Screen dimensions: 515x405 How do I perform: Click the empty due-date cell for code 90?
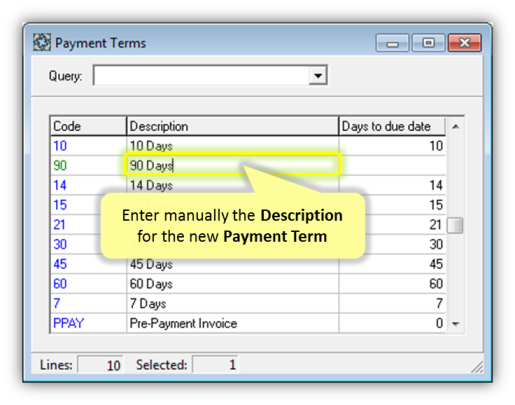coord(392,165)
